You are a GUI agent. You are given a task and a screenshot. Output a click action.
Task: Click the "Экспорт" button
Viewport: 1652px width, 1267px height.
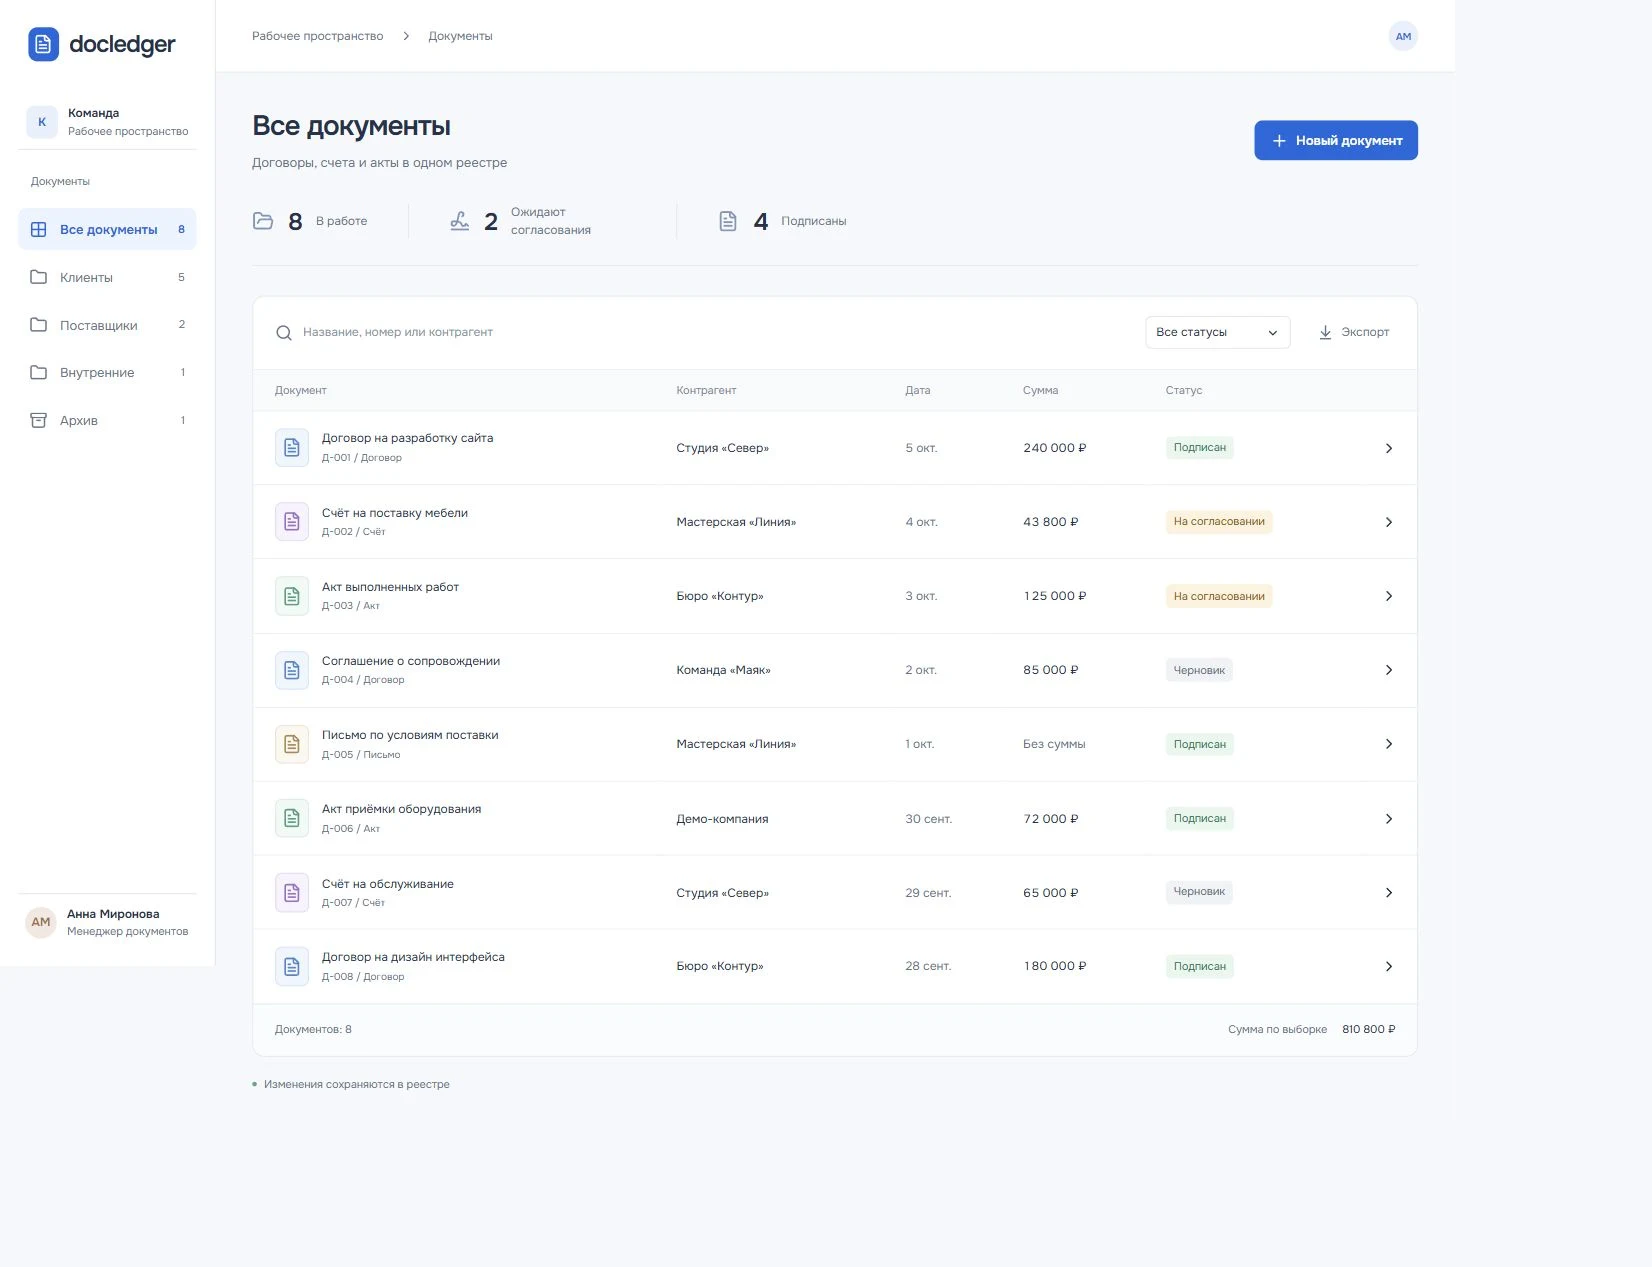click(x=1354, y=332)
